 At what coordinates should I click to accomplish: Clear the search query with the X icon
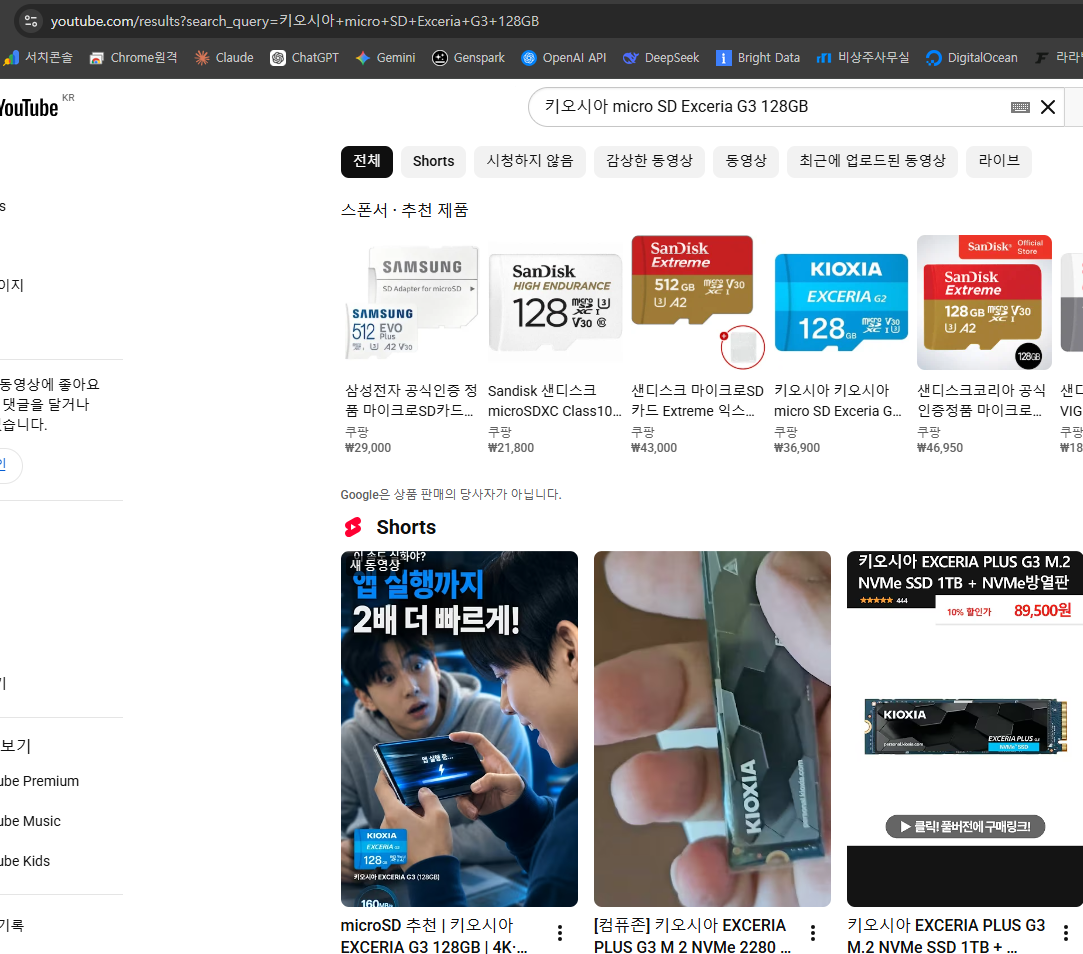(x=1048, y=107)
